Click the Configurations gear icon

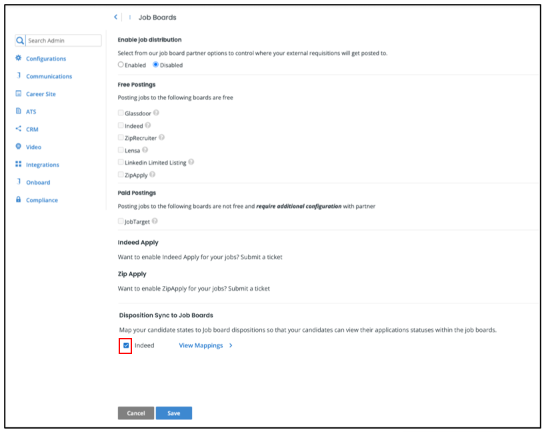[18, 58]
